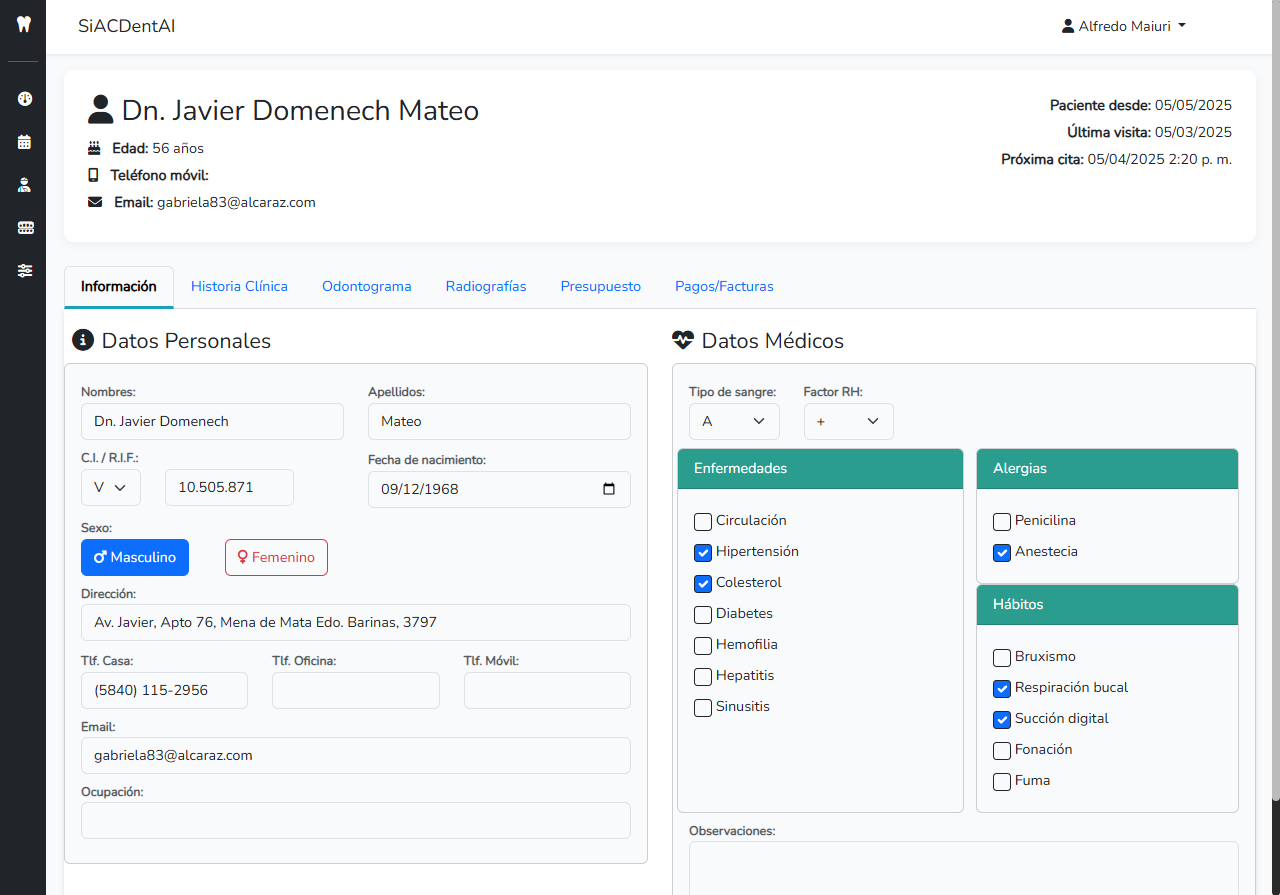Open the Tipo de sangre dropdown

click(734, 422)
